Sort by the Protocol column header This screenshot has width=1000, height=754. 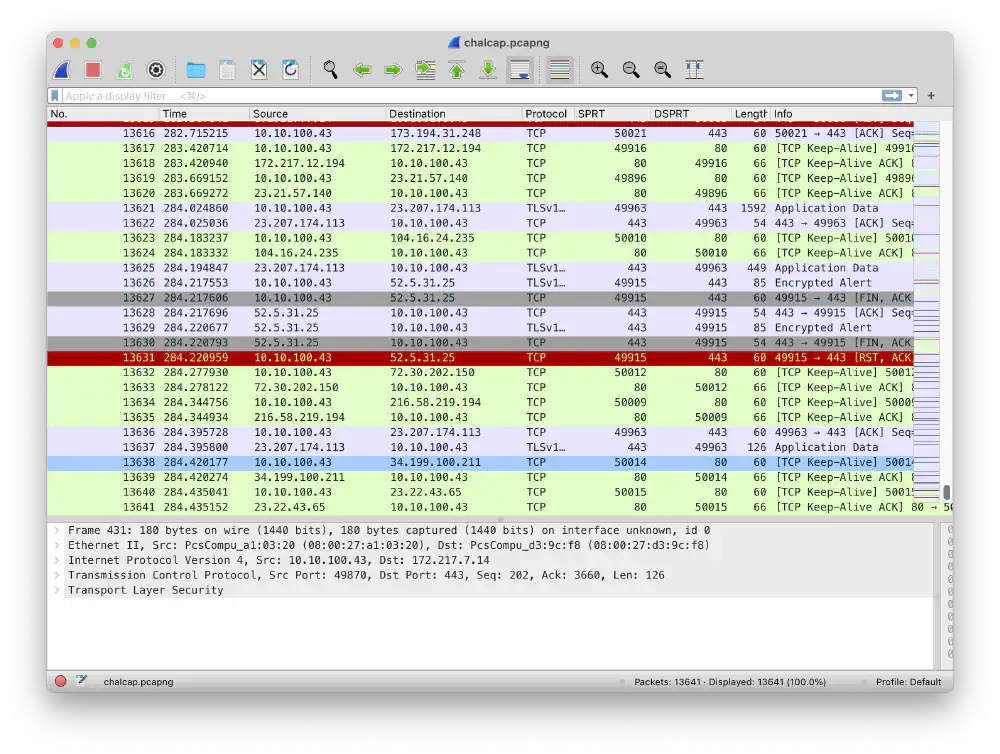tap(546, 113)
